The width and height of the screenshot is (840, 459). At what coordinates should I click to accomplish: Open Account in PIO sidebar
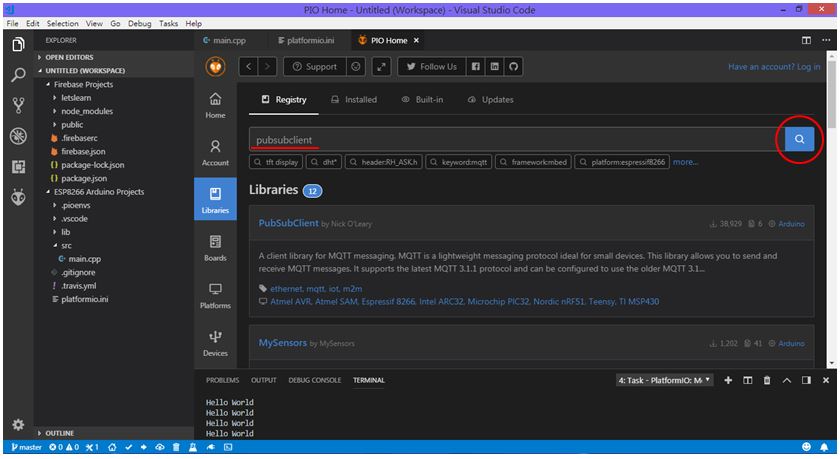[215, 153]
